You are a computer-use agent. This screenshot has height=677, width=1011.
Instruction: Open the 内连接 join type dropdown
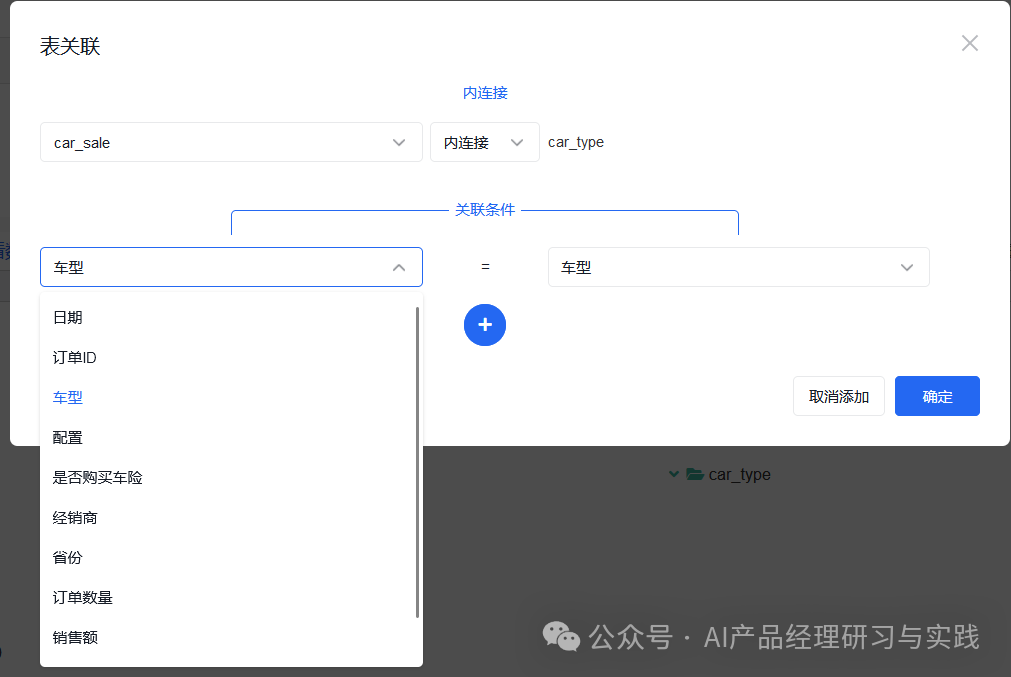click(484, 142)
